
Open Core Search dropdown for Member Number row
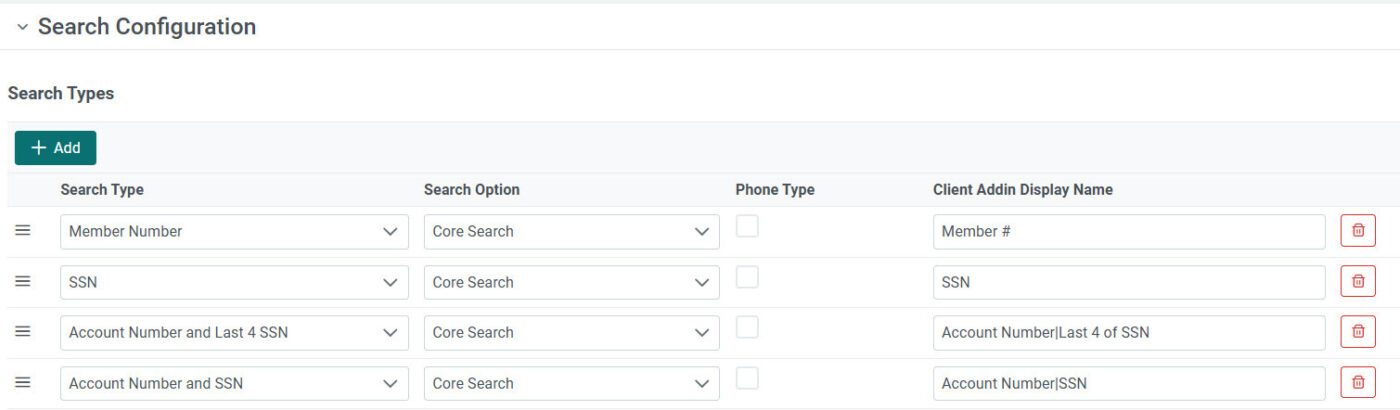[x=571, y=231]
